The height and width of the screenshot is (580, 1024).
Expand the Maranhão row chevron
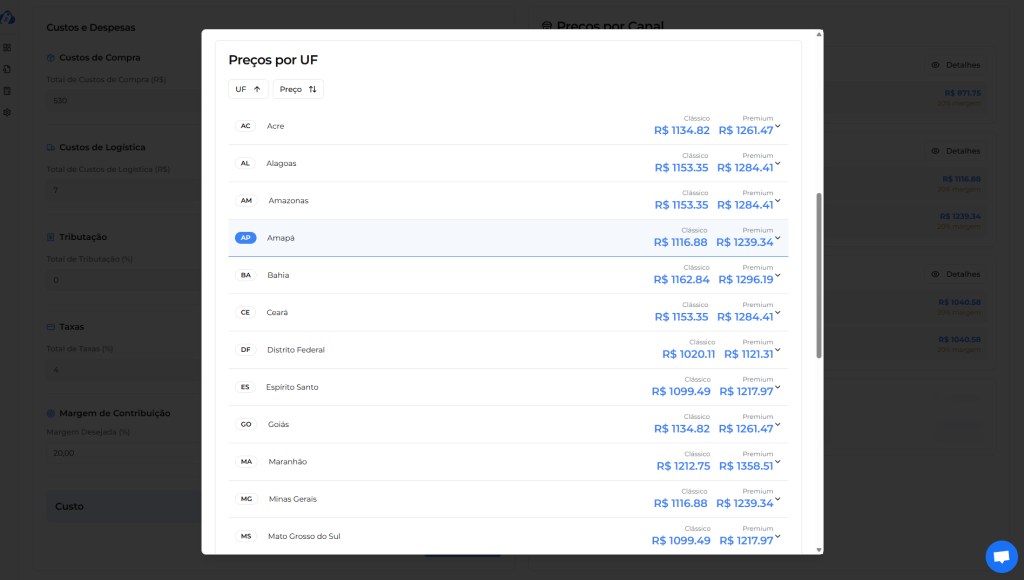coord(778,462)
